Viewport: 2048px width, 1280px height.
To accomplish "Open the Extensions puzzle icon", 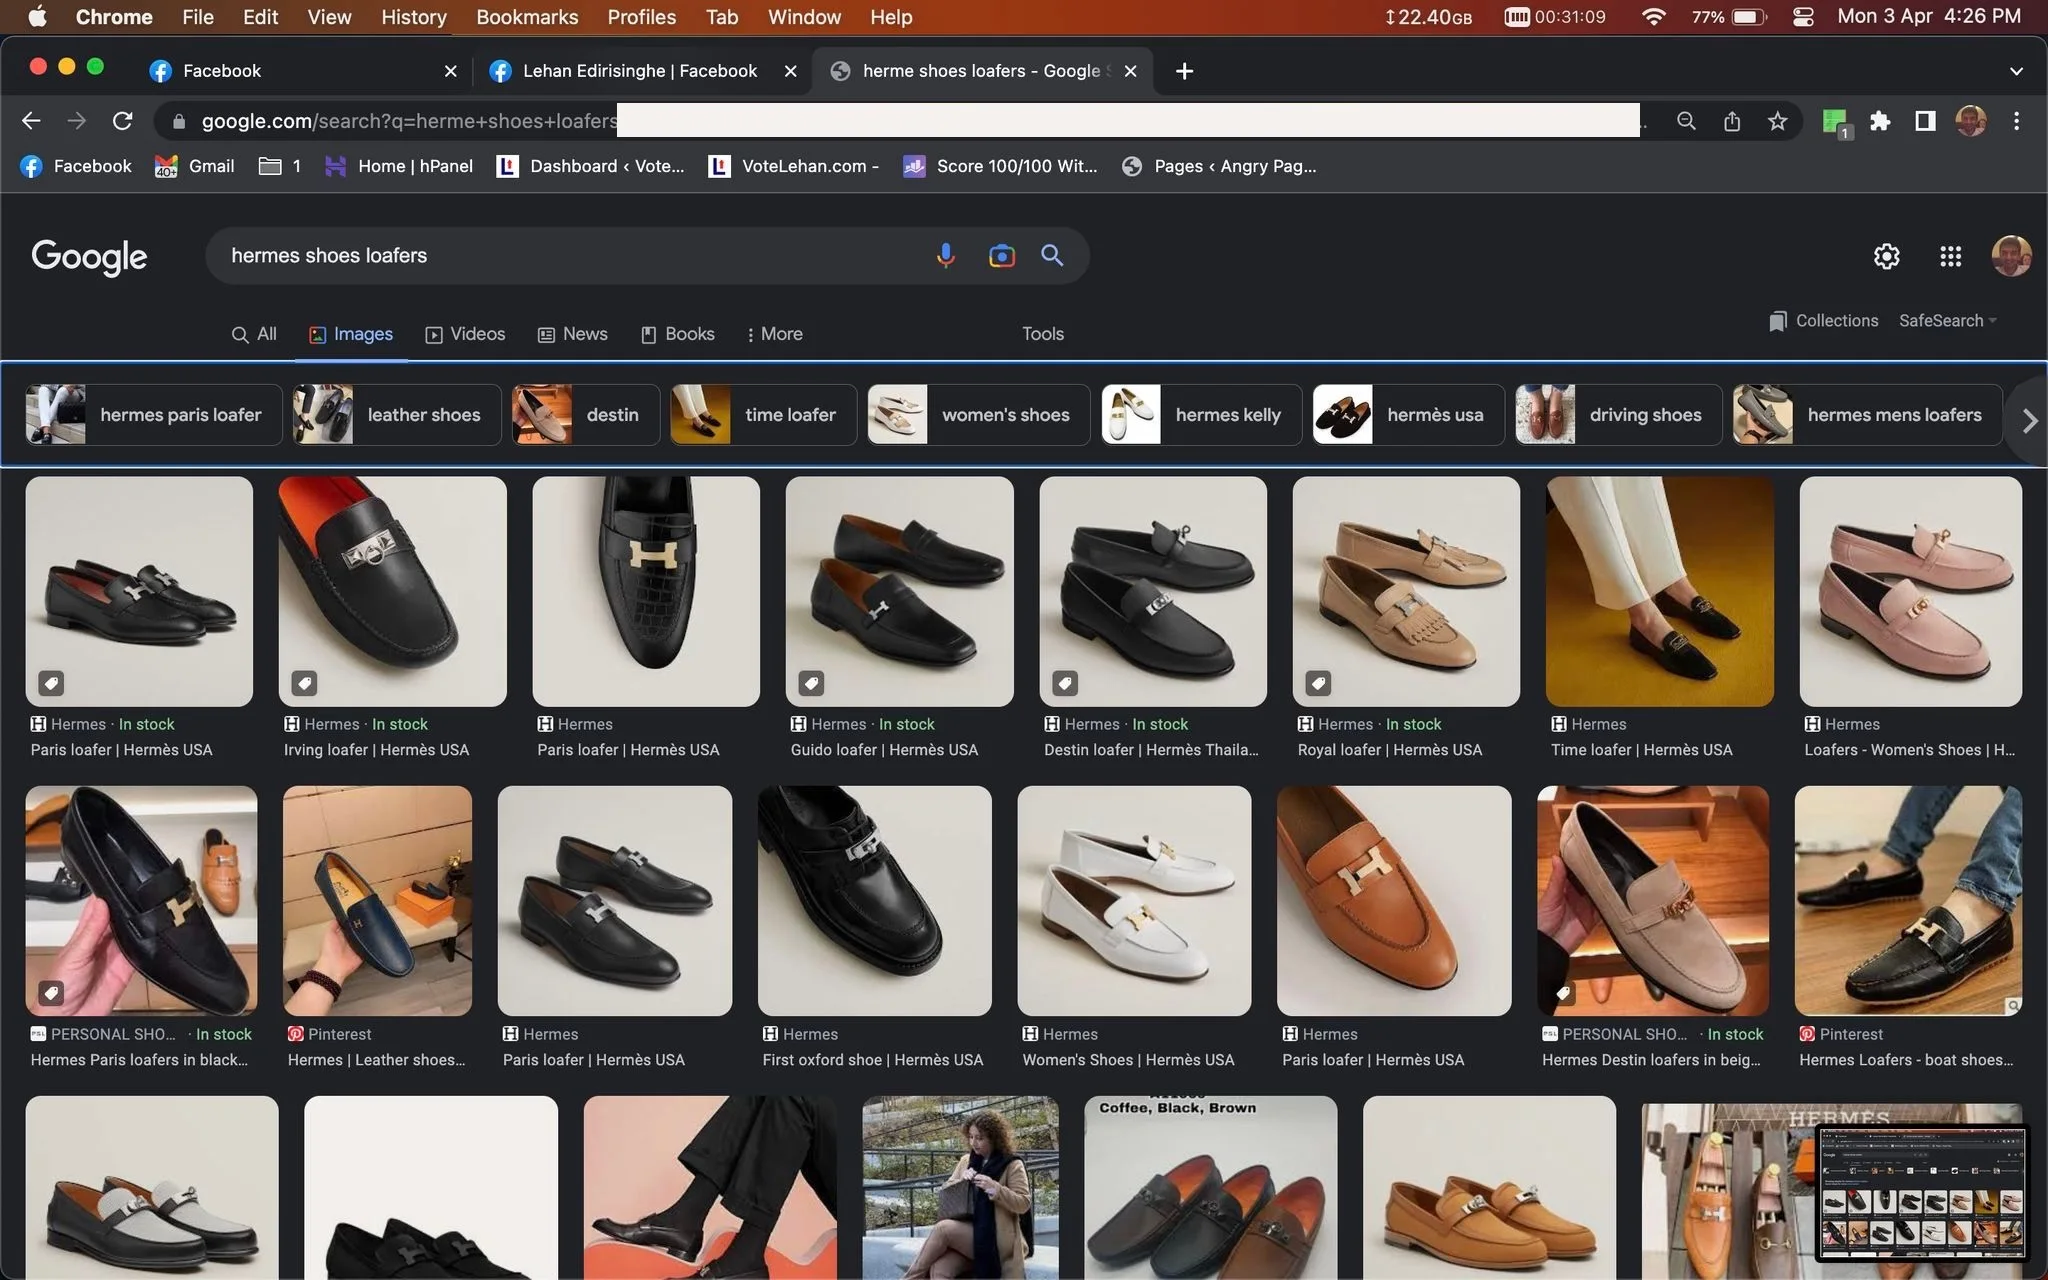I will tap(1880, 121).
